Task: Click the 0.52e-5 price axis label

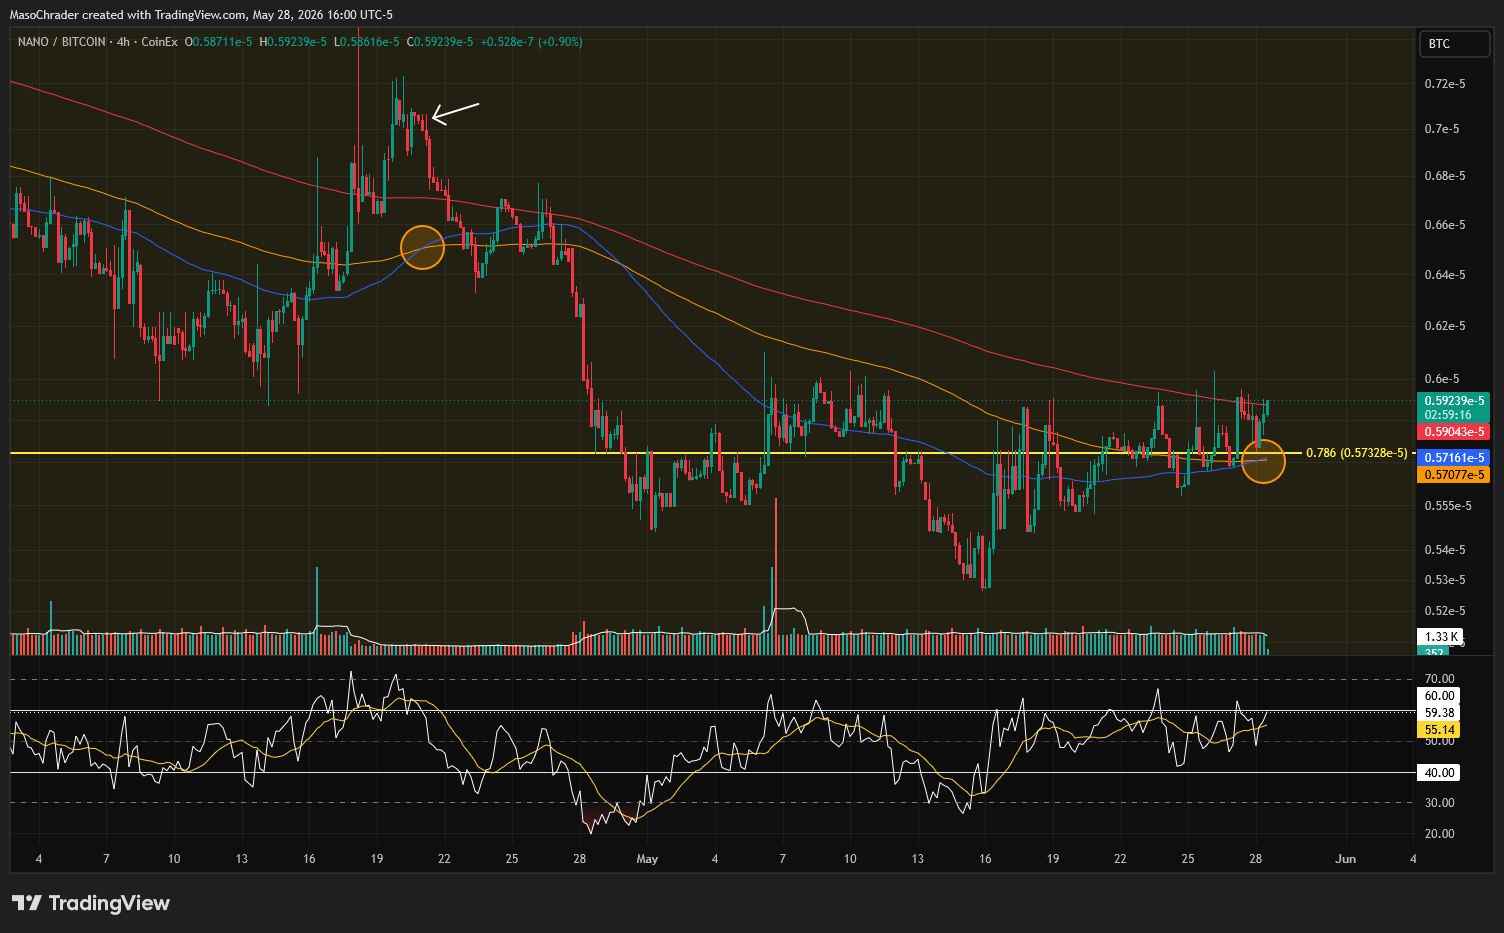Action: point(1445,611)
